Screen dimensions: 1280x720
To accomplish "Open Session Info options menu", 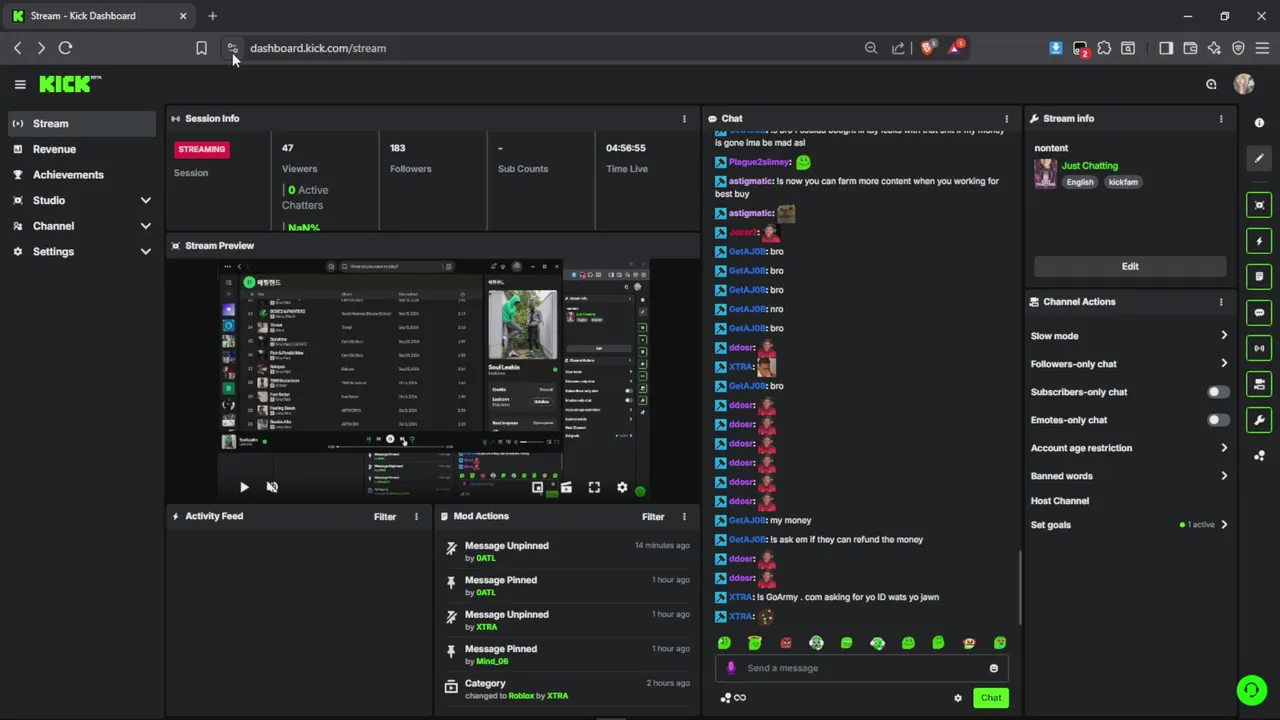I will click(684, 119).
